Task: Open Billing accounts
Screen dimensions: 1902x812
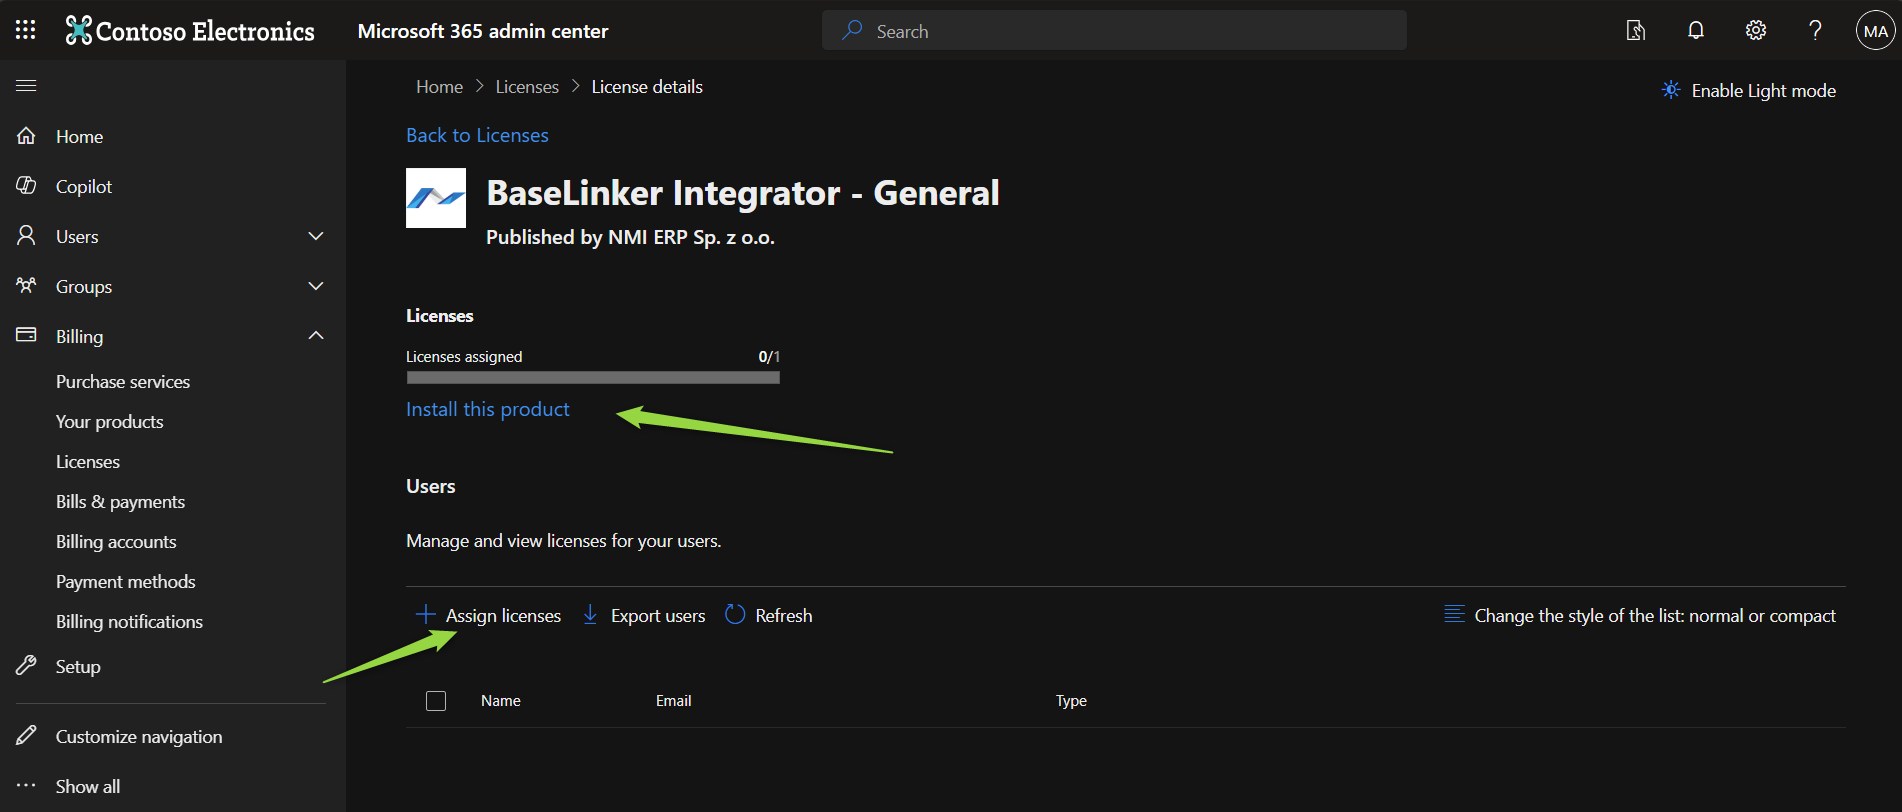Action: 116,542
